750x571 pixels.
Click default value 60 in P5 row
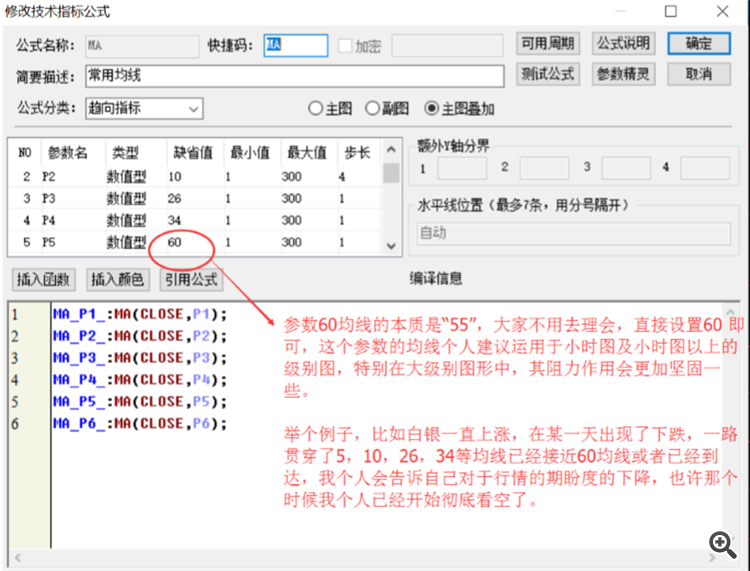point(175,242)
